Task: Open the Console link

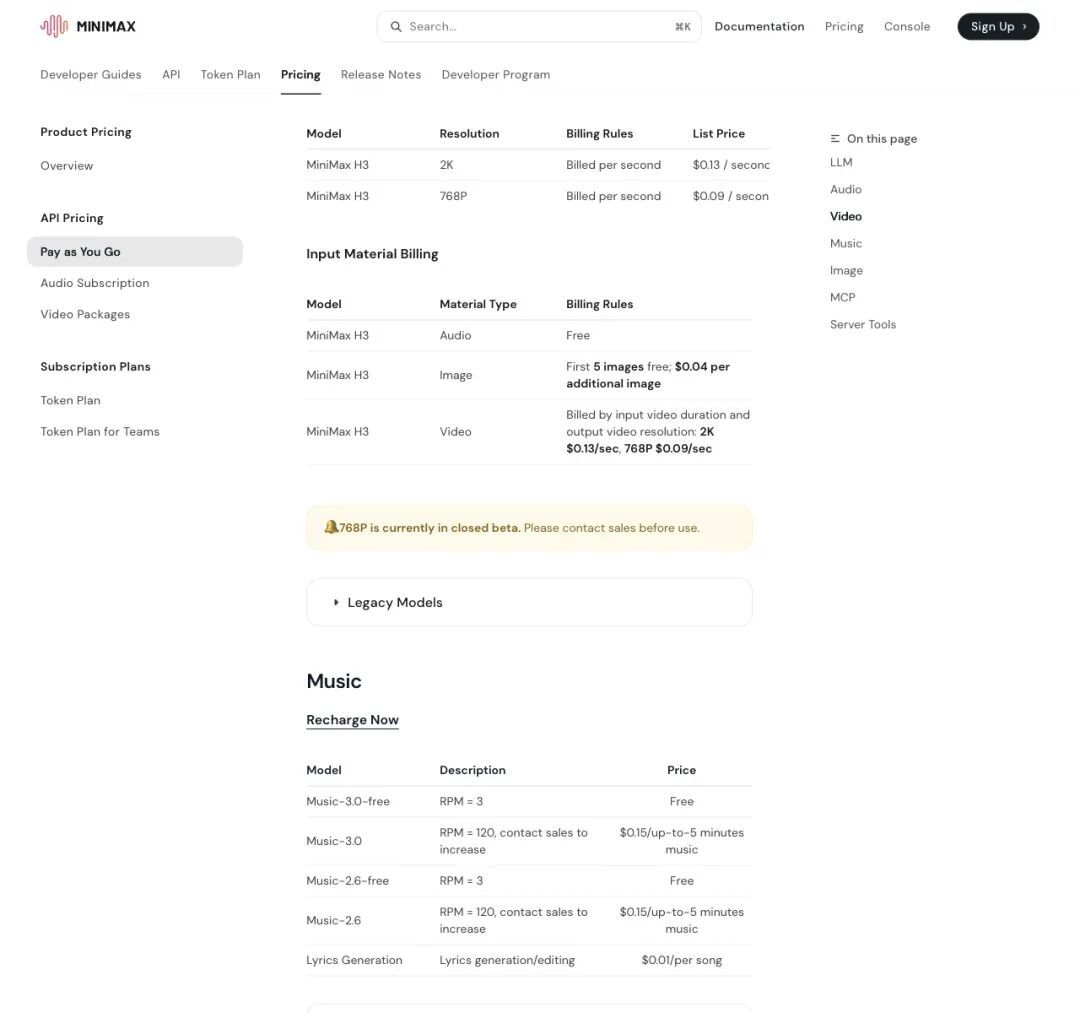Action: coord(907,26)
